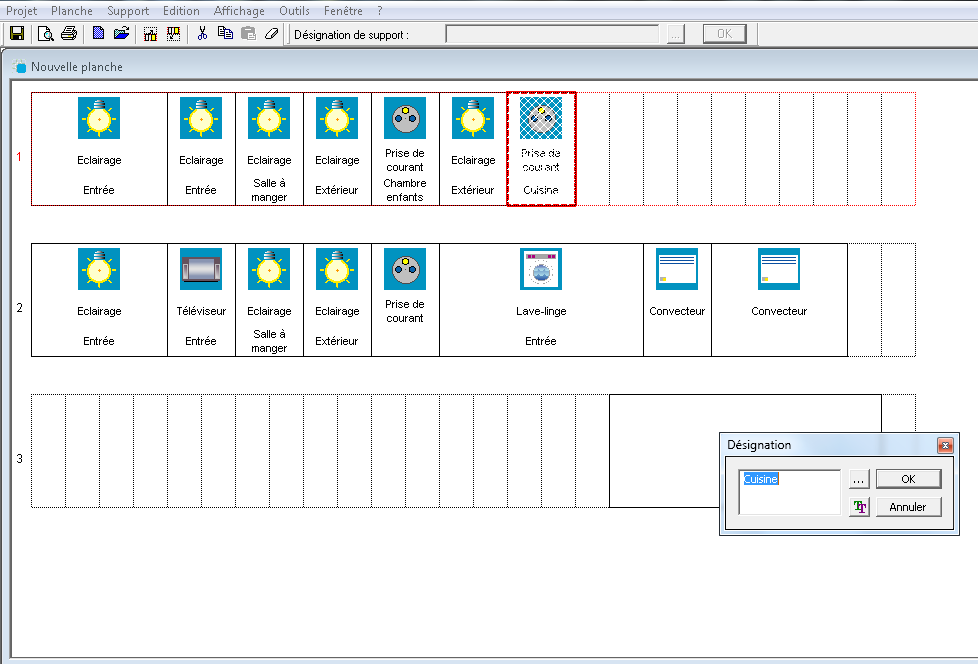Image resolution: width=978 pixels, height=664 pixels.
Task: Click the Entrée text under Lave-linge
Action: (x=541, y=341)
